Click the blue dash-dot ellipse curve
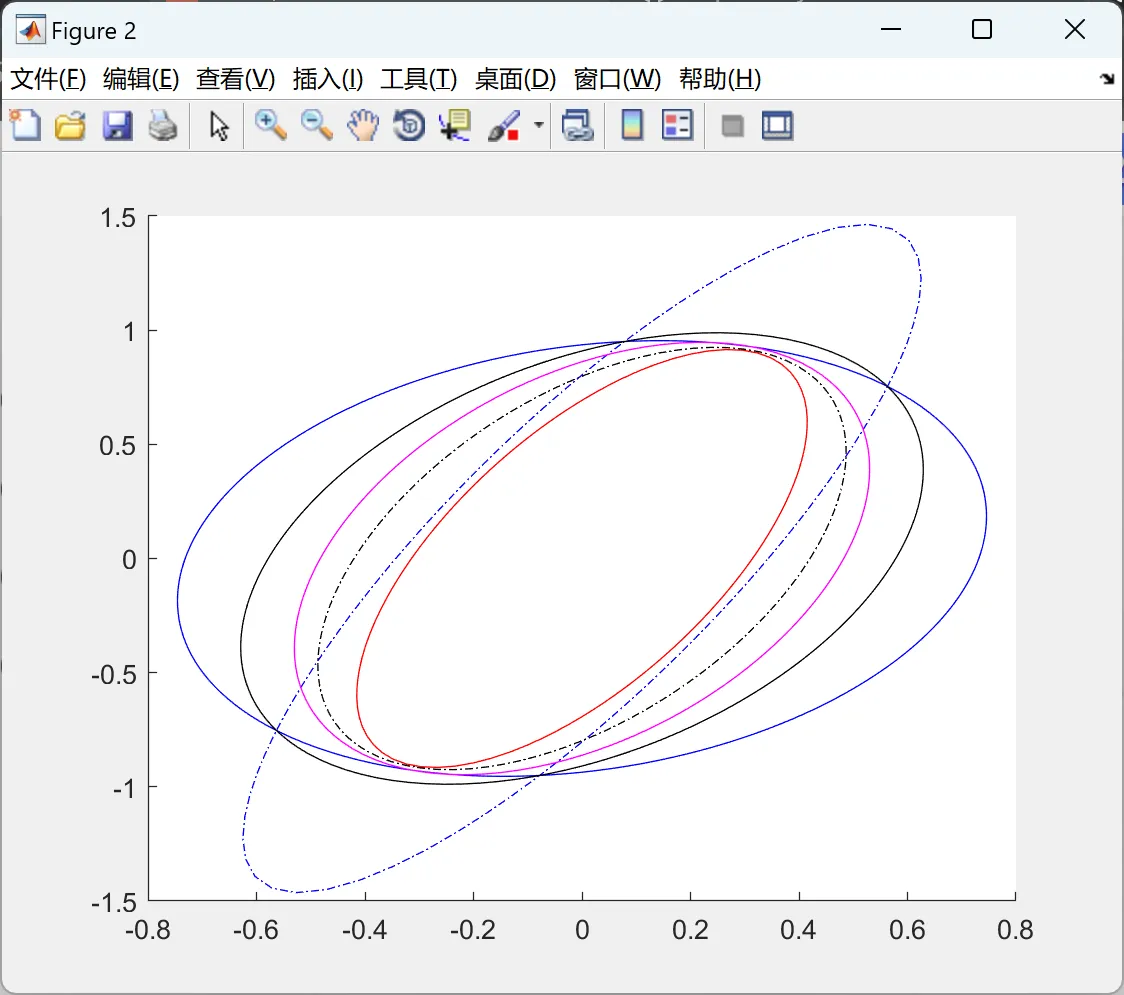1124x995 pixels. 920,280
